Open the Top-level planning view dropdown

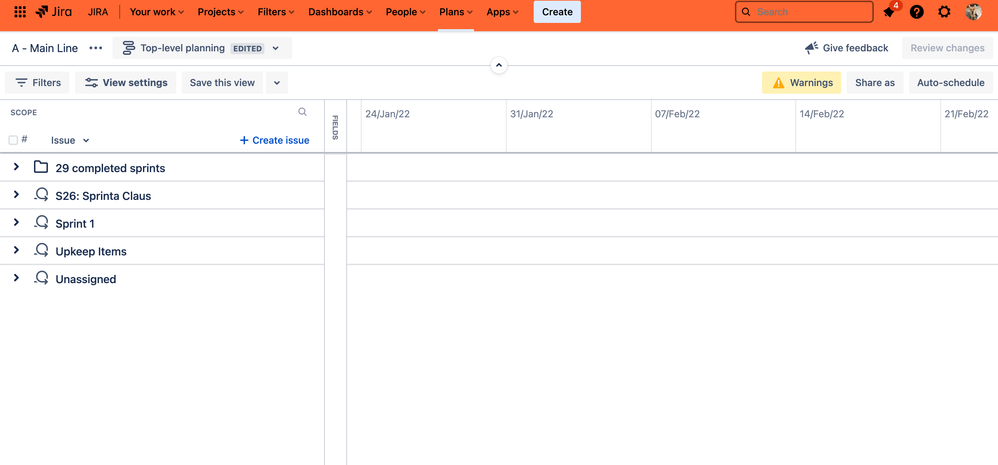[x=202, y=48]
